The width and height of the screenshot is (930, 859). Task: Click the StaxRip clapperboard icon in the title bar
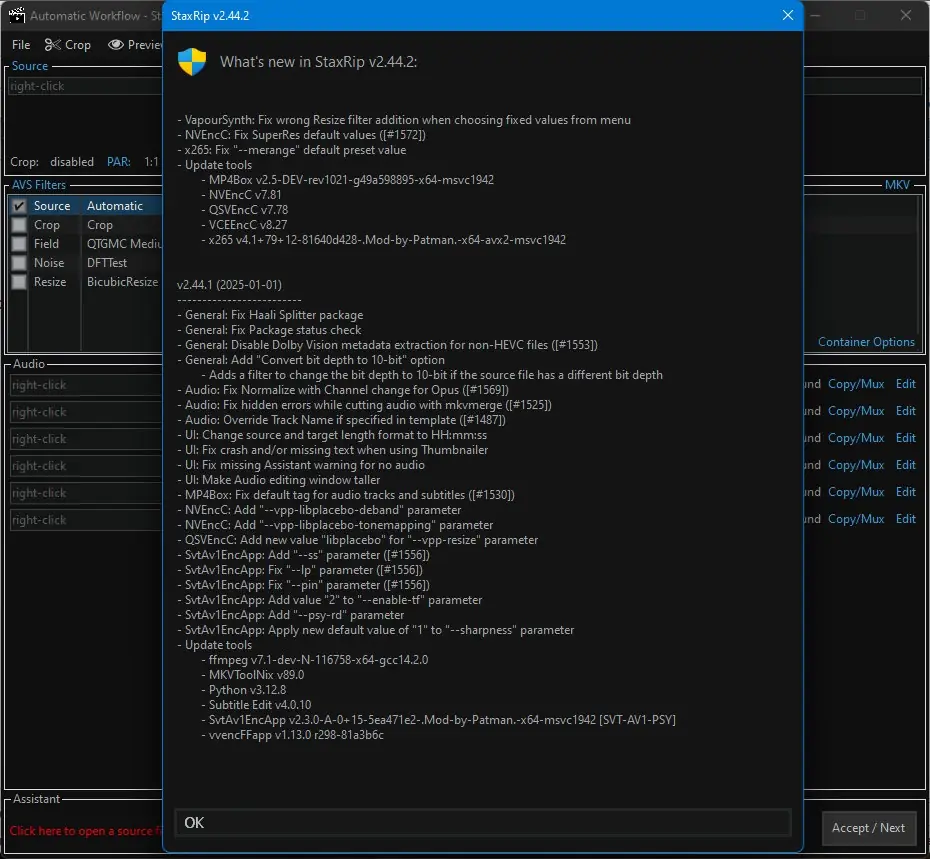click(x=17, y=15)
